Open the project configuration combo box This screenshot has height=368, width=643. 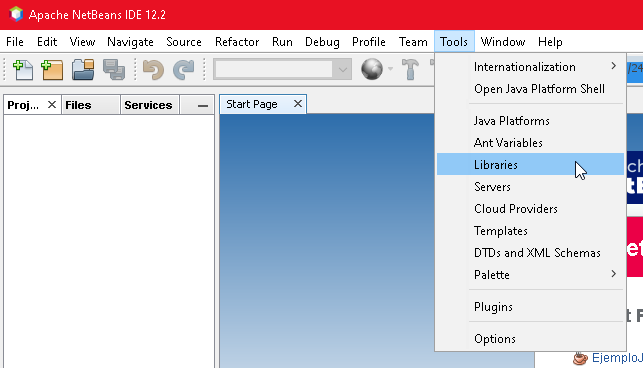[282, 69]
